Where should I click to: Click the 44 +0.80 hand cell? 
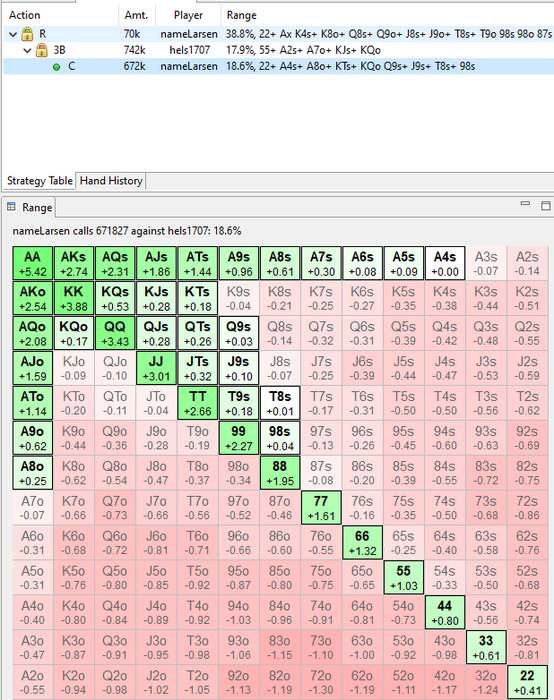(x=445, y=612)
